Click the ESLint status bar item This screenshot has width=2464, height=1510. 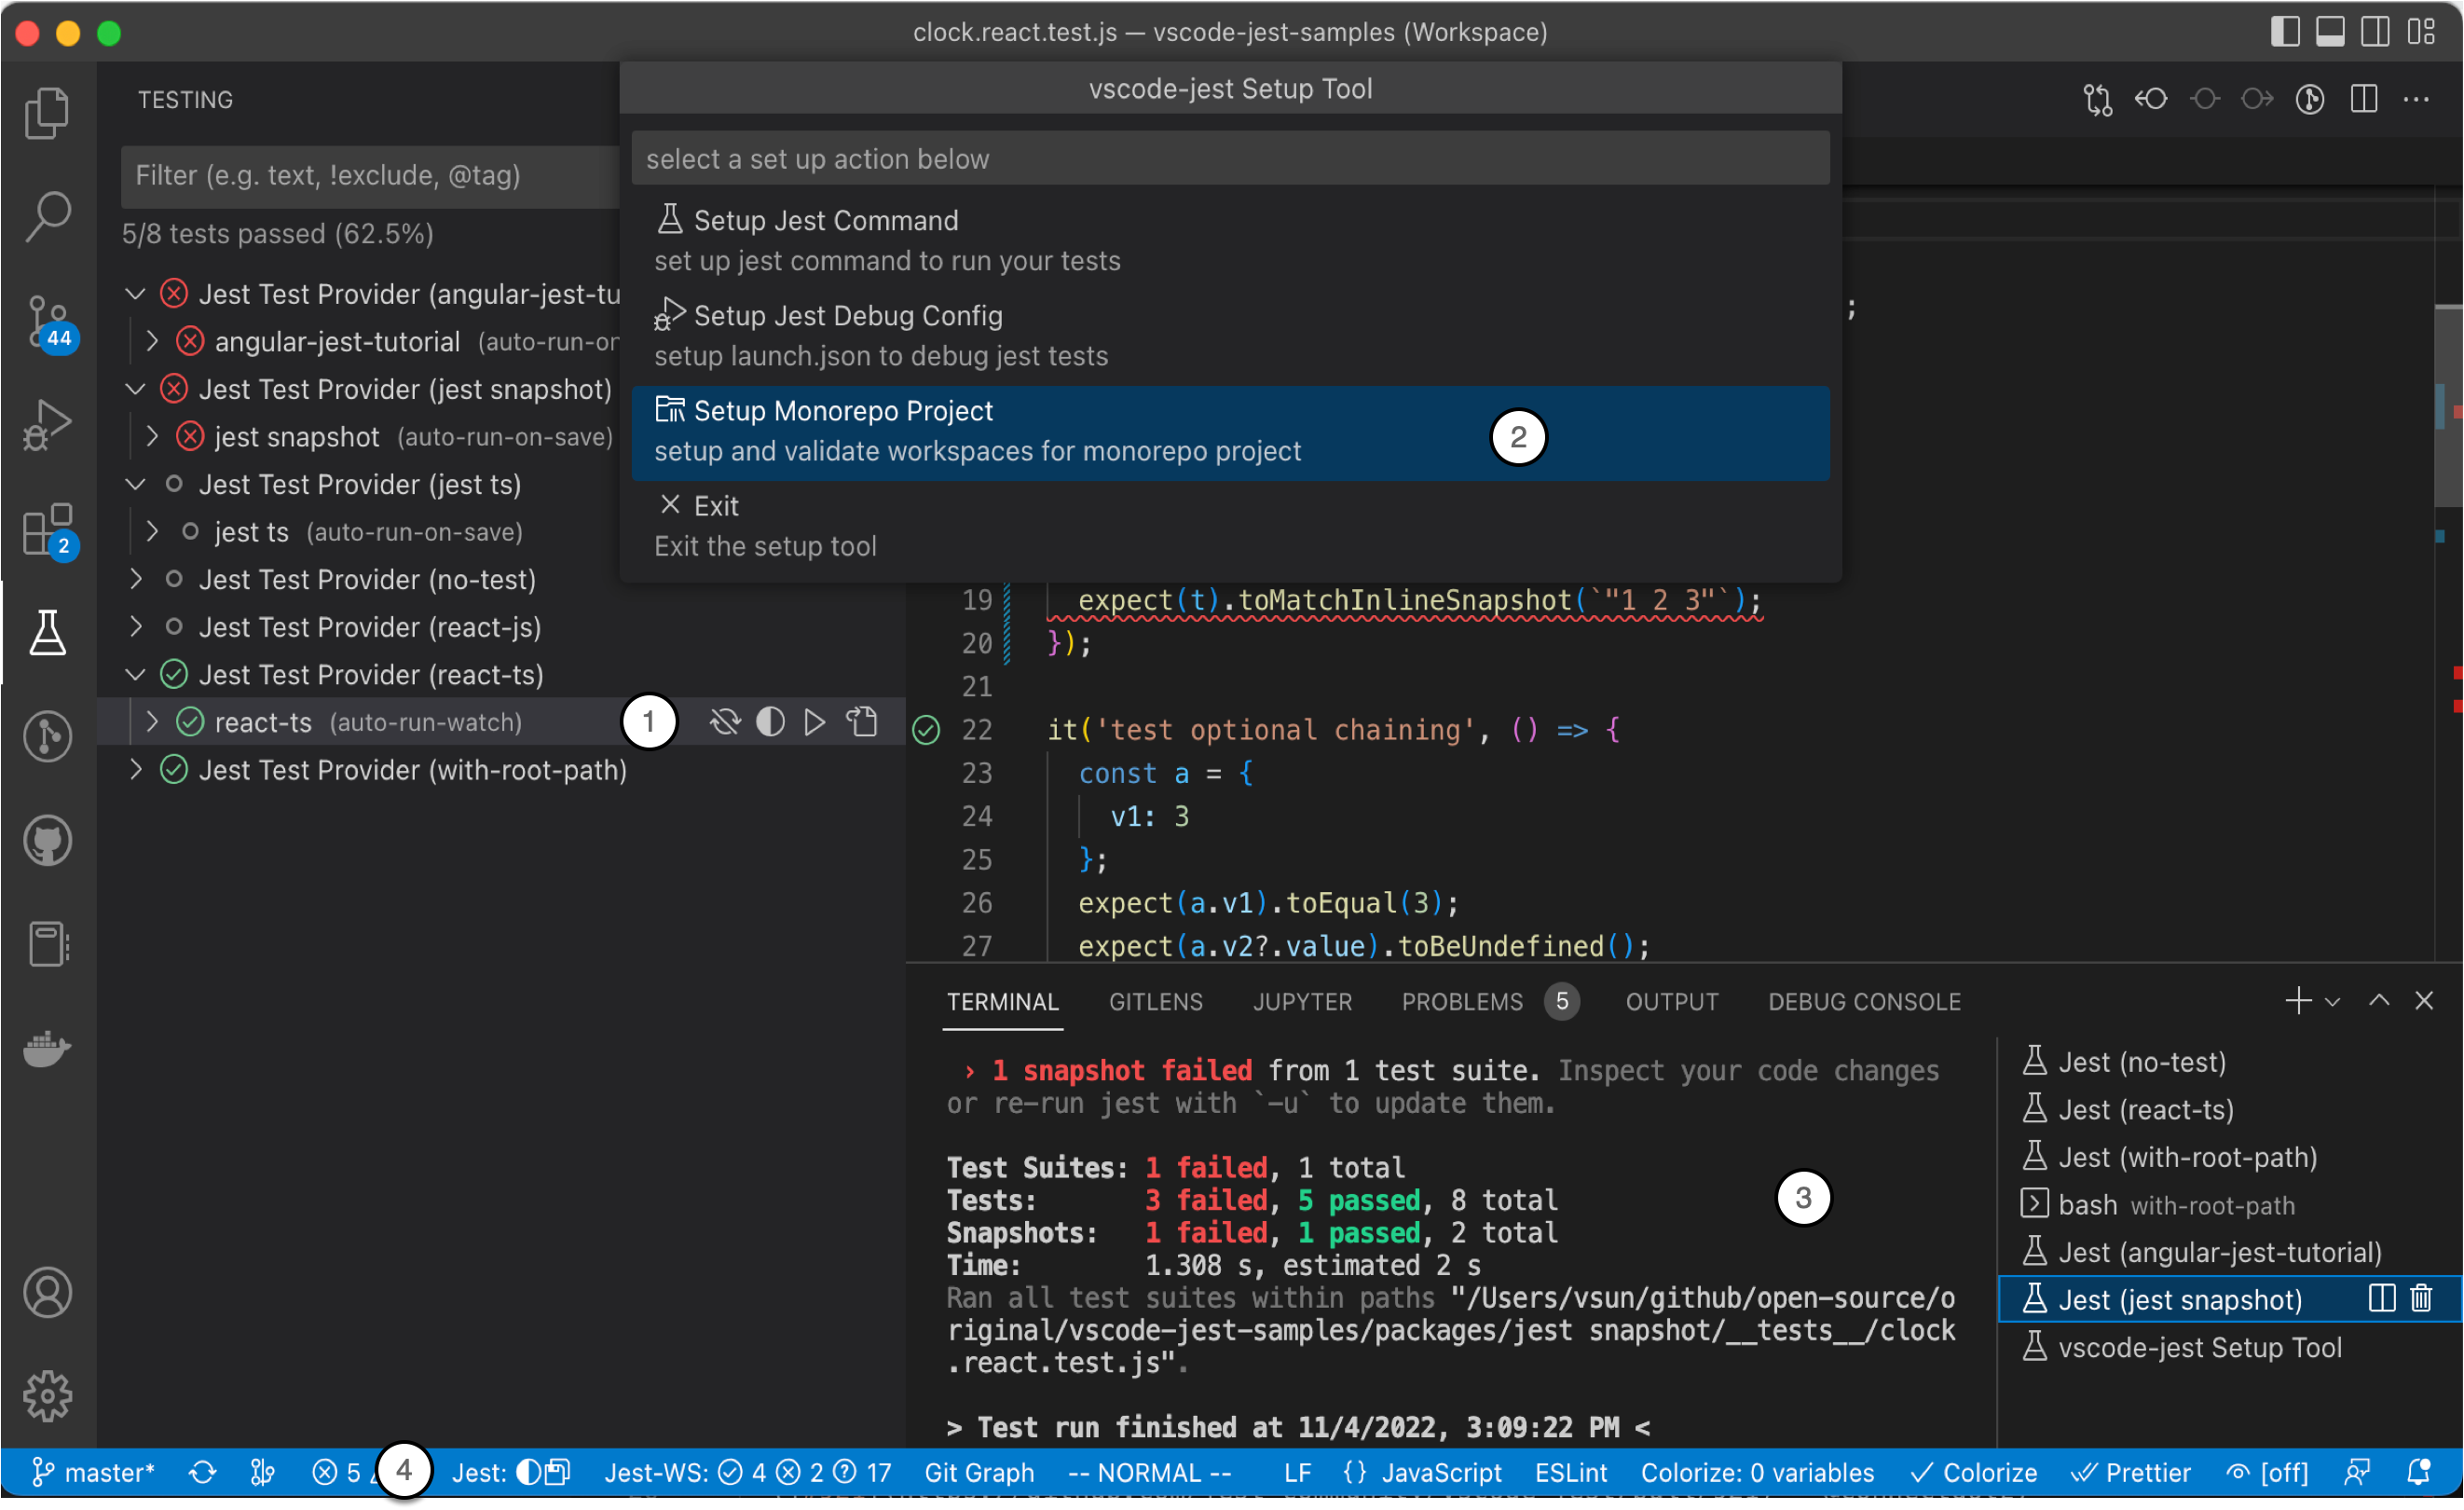pyautogui.click(x=1571, y=1472)
